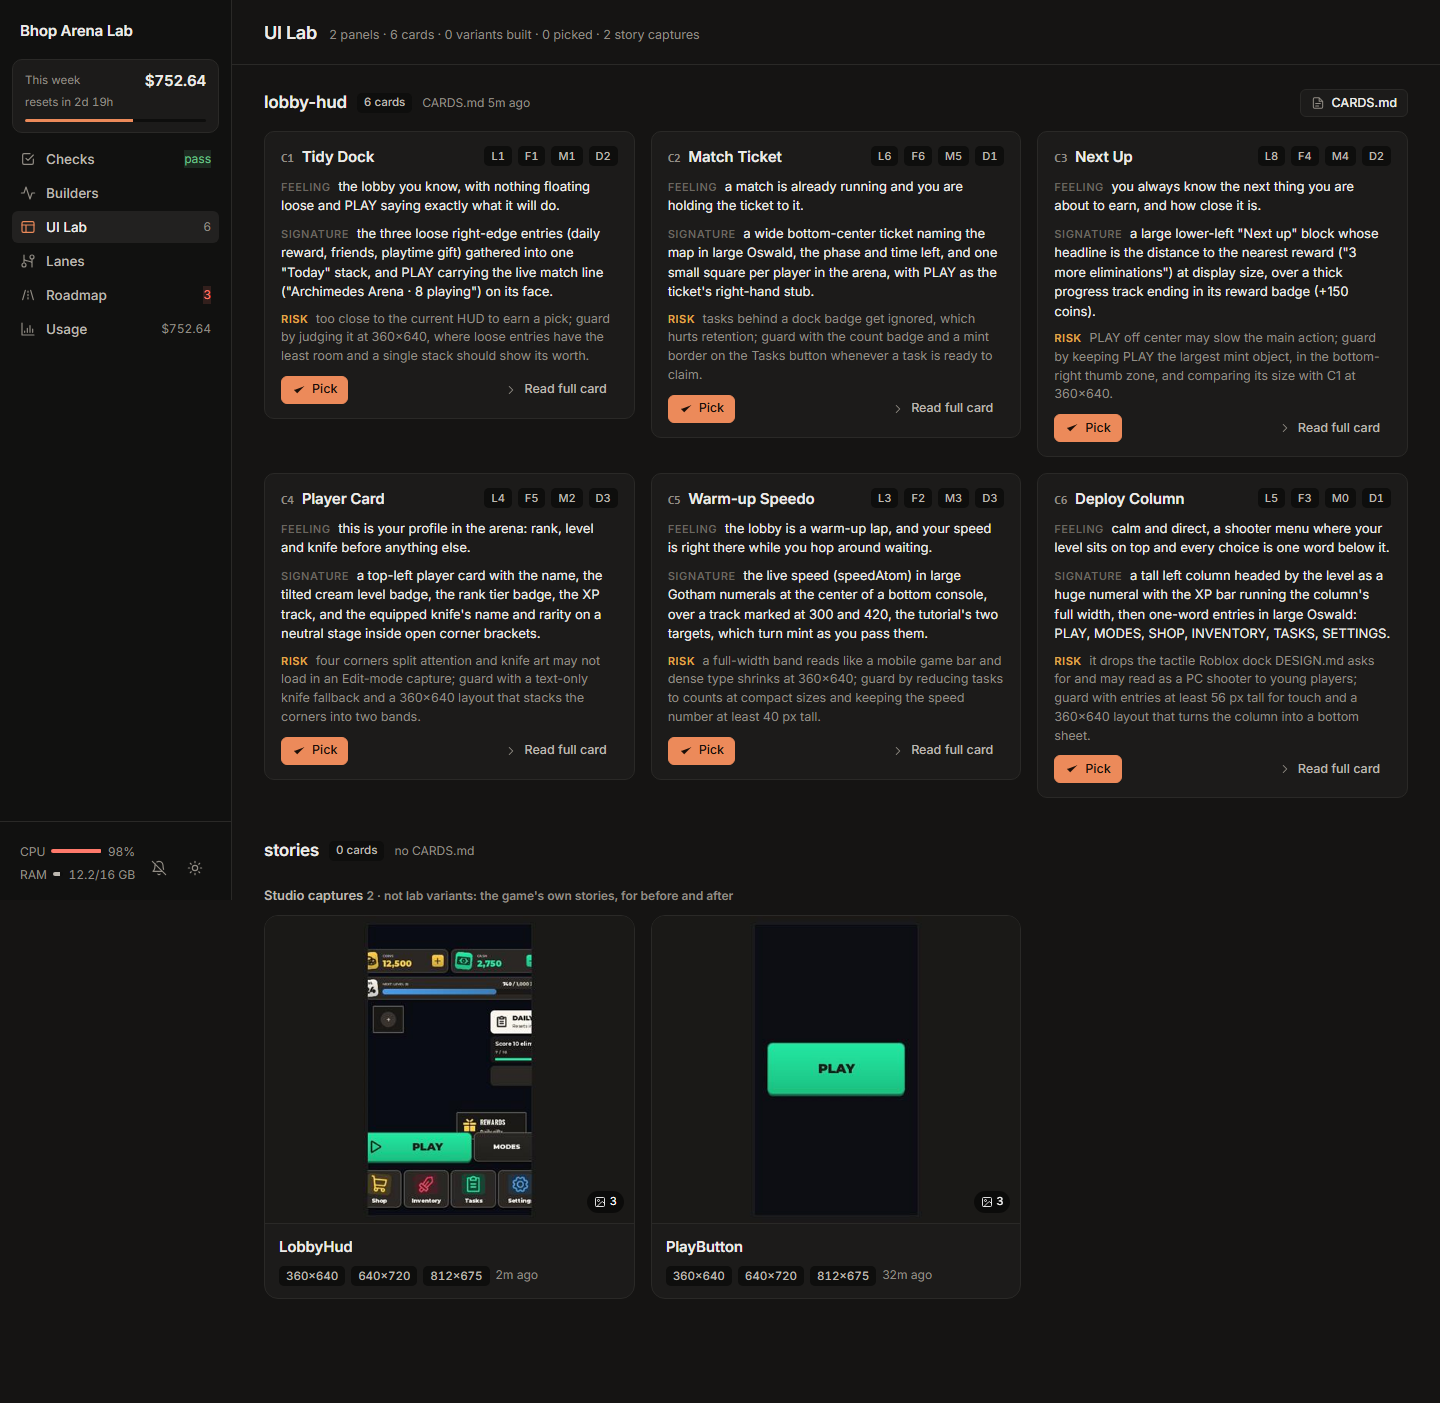Expand Read full card for Next Up
The width and height of the screenshot is (1440, 1403).
tap(1330, 428)
